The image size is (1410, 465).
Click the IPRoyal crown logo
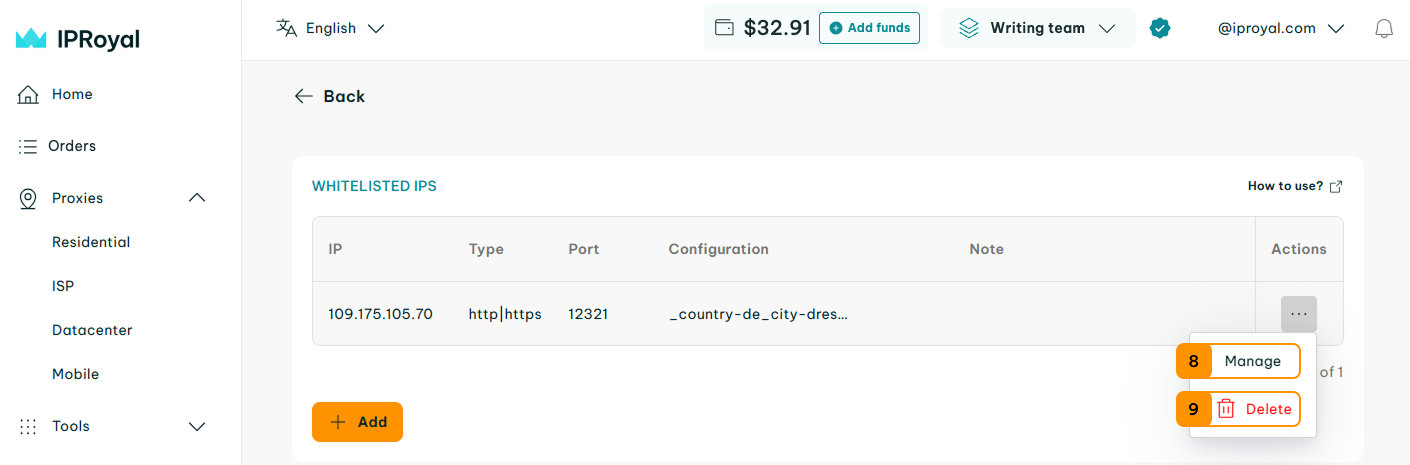(32, 39)
